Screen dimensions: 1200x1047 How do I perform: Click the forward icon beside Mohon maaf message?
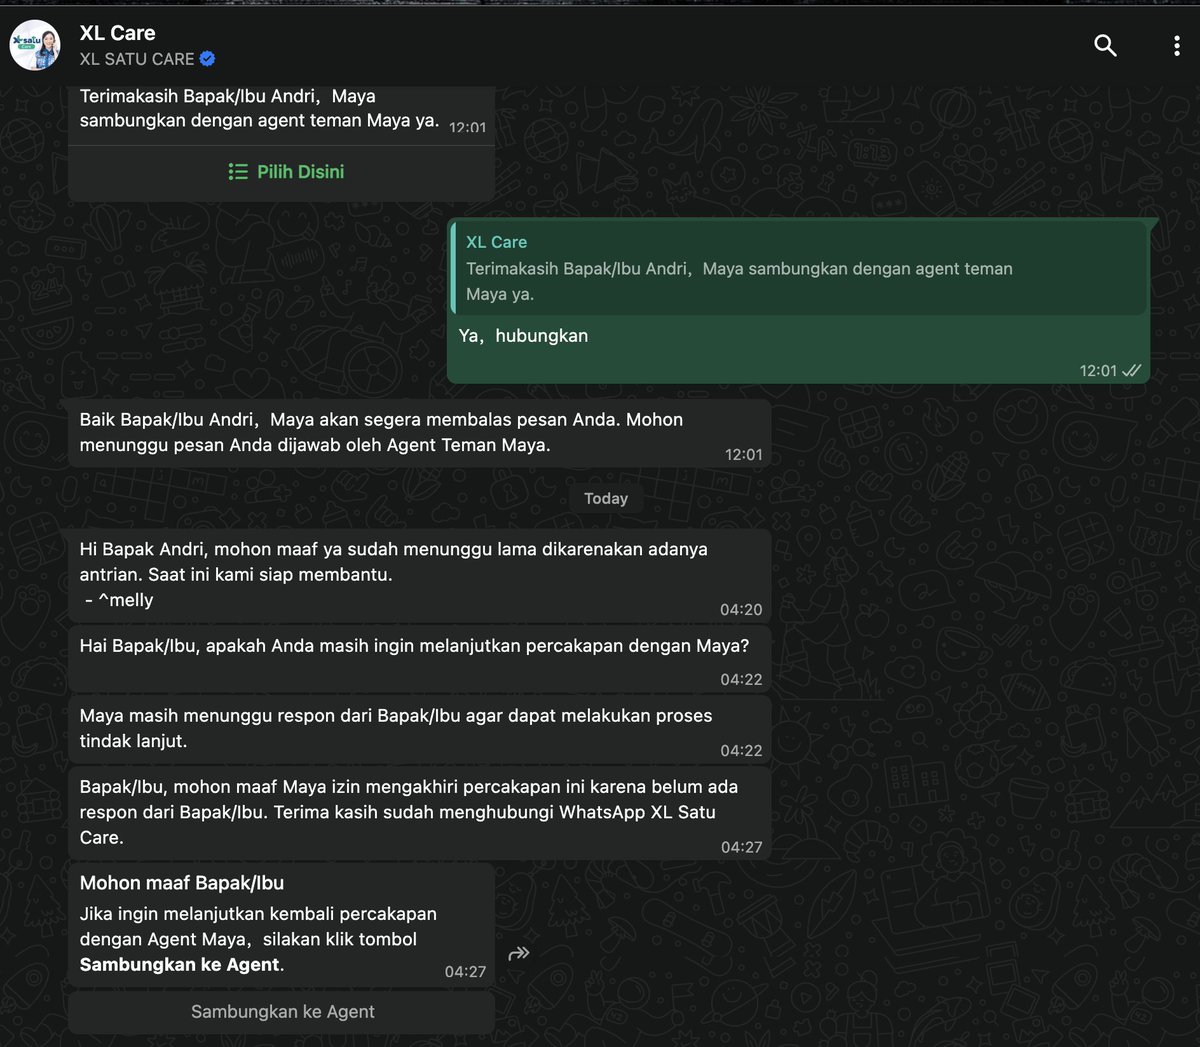tap(518, 954)
